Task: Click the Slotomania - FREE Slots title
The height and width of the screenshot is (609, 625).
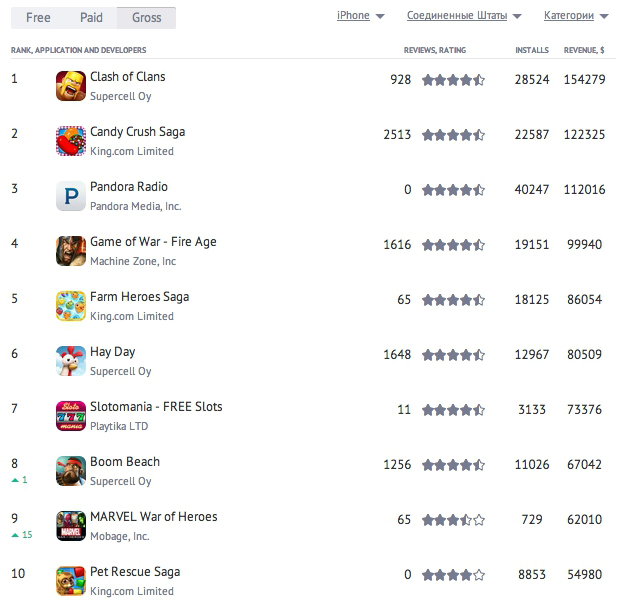Action: point(156,407)
